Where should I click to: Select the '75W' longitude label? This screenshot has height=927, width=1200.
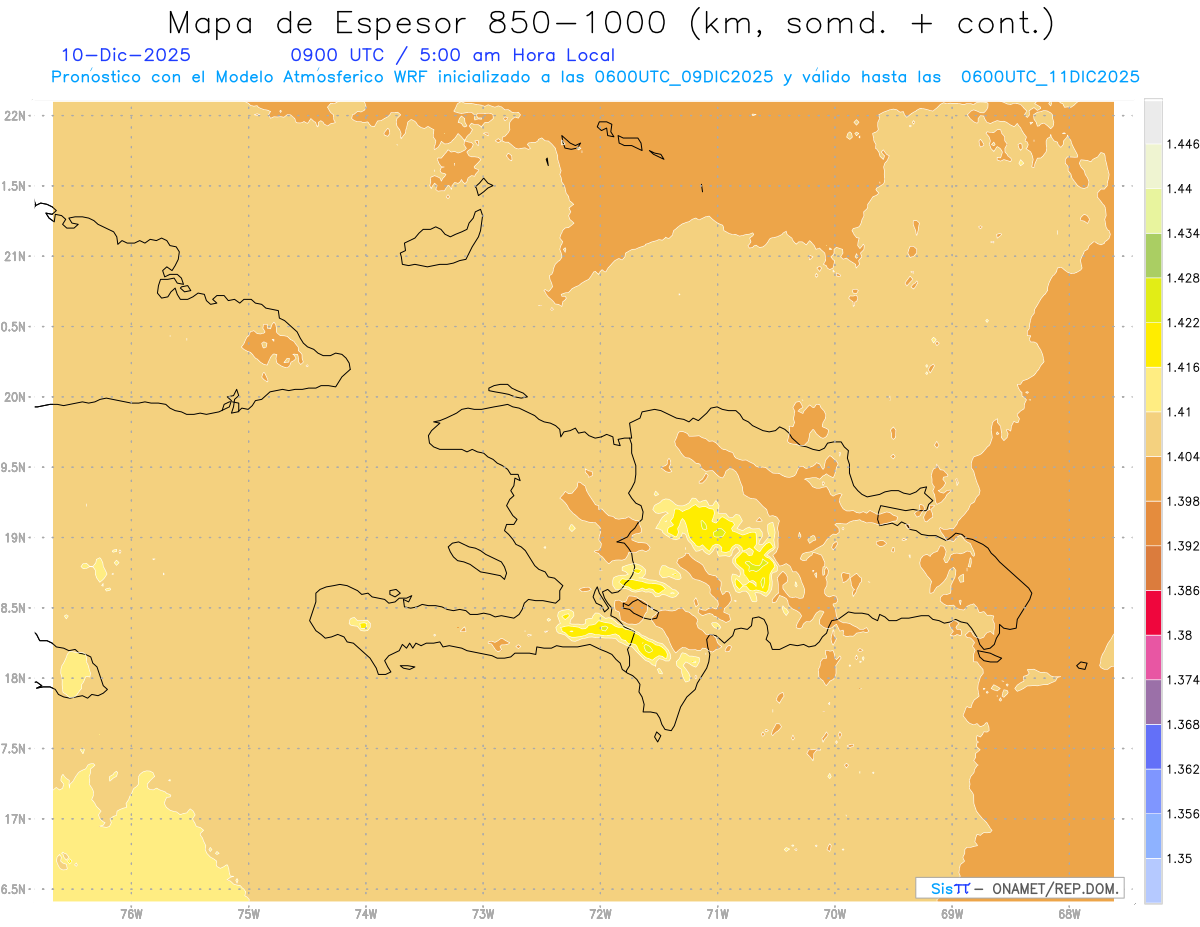click(248, 914)
